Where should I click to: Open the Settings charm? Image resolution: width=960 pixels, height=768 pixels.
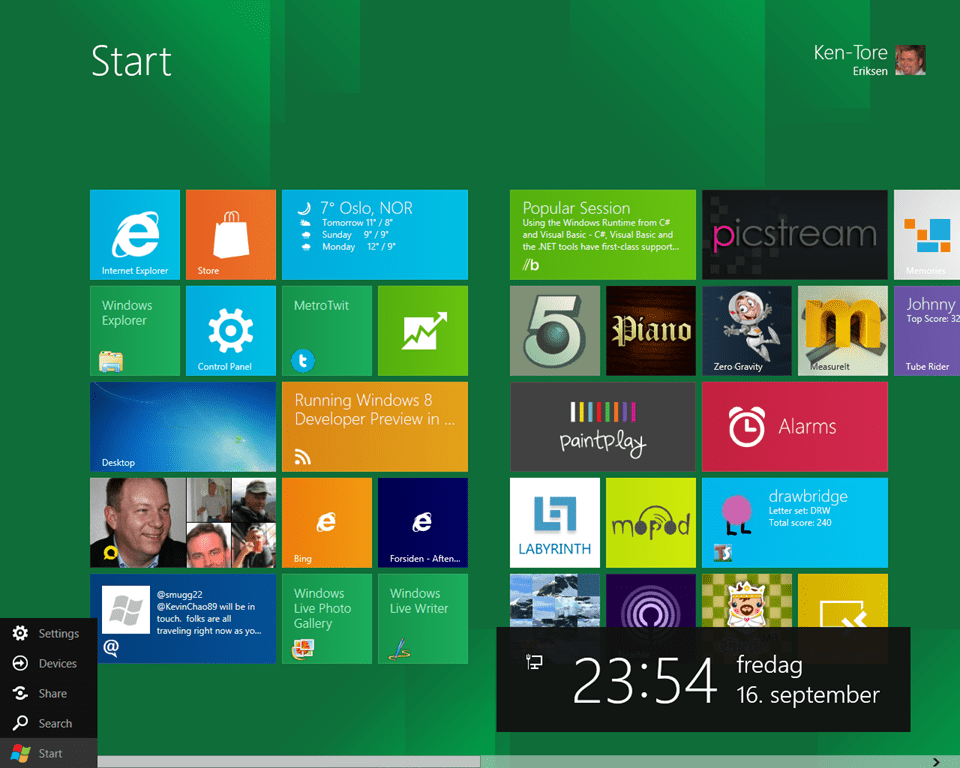(48, 633)
